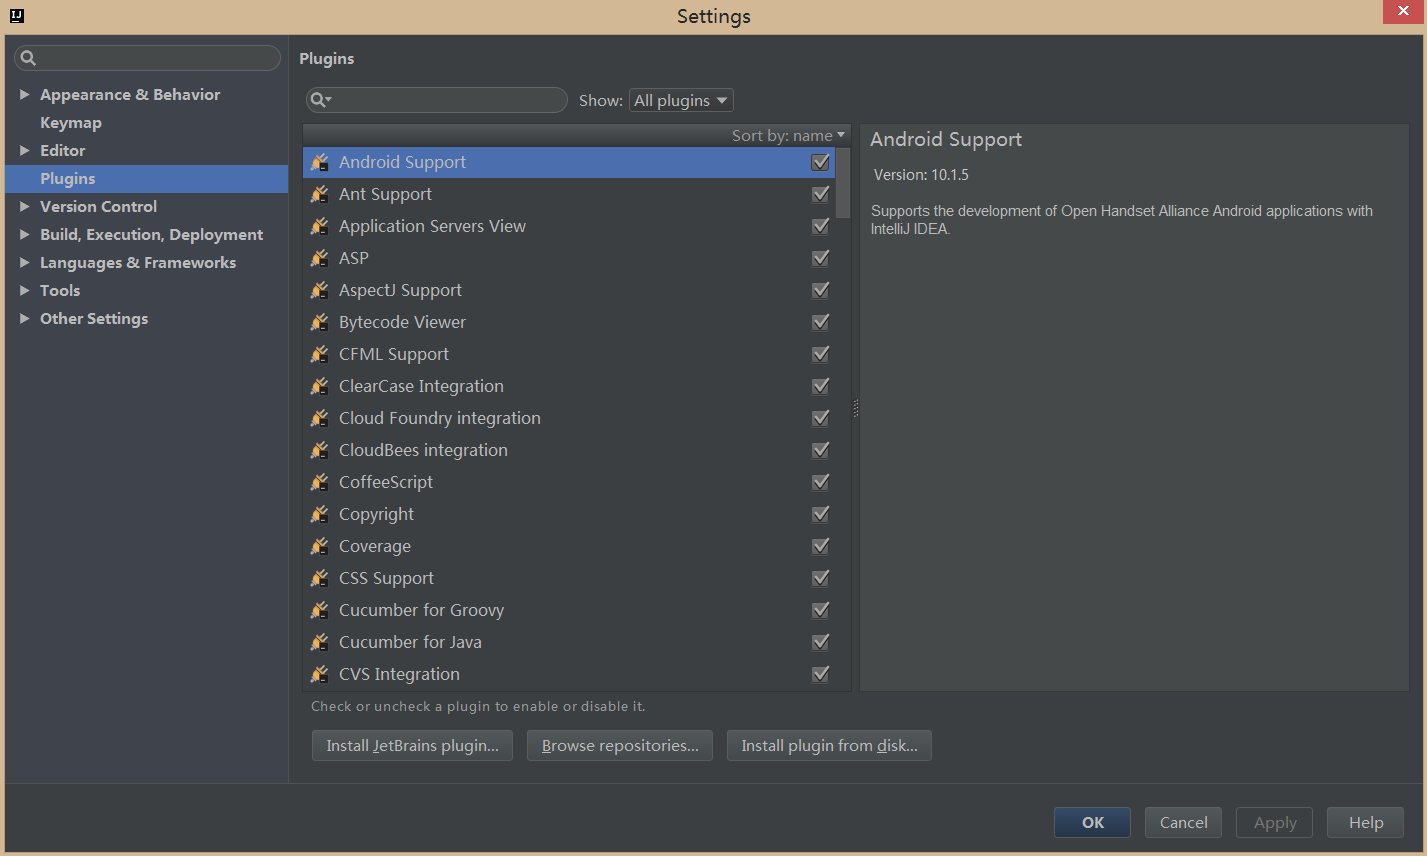Click Browse repositories button
Image resolution: width=1427 pixels, height=856 pixels.
click(x=620, y=745)
